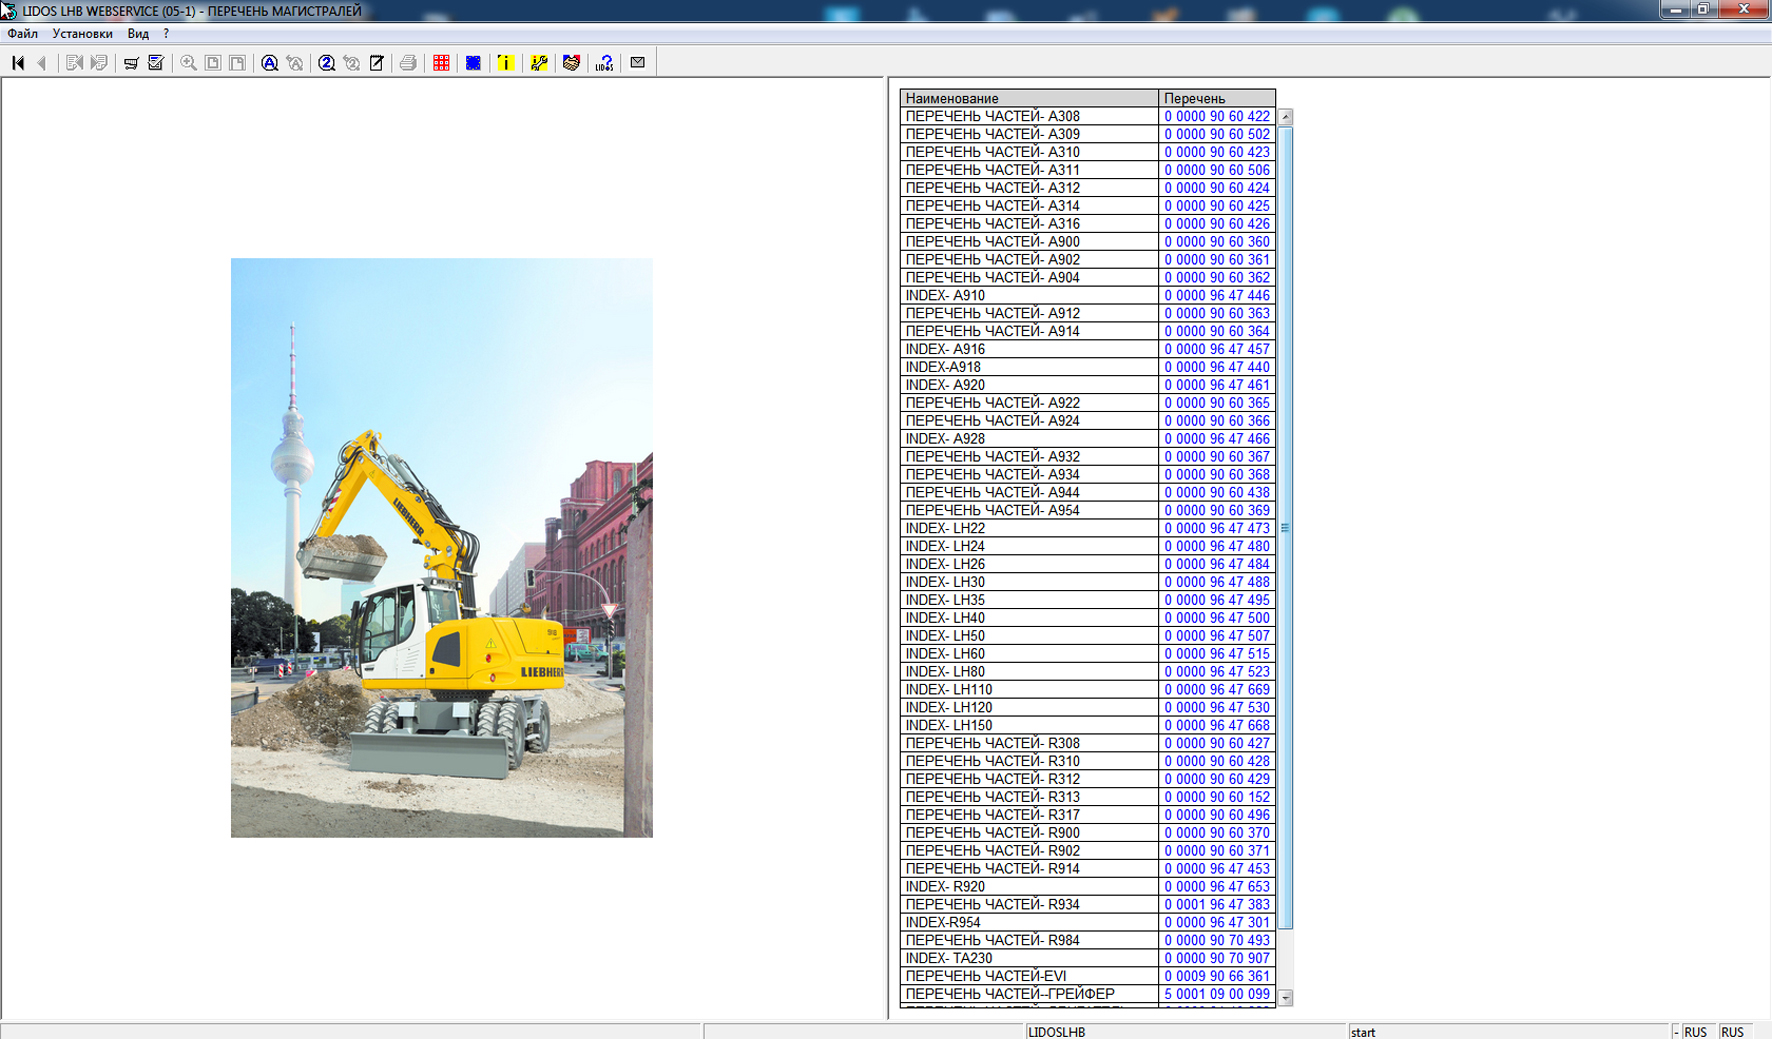Click the checklist order form icon
The height and width of the screenshot is (1039, 1772).
[x=156, y=63]
